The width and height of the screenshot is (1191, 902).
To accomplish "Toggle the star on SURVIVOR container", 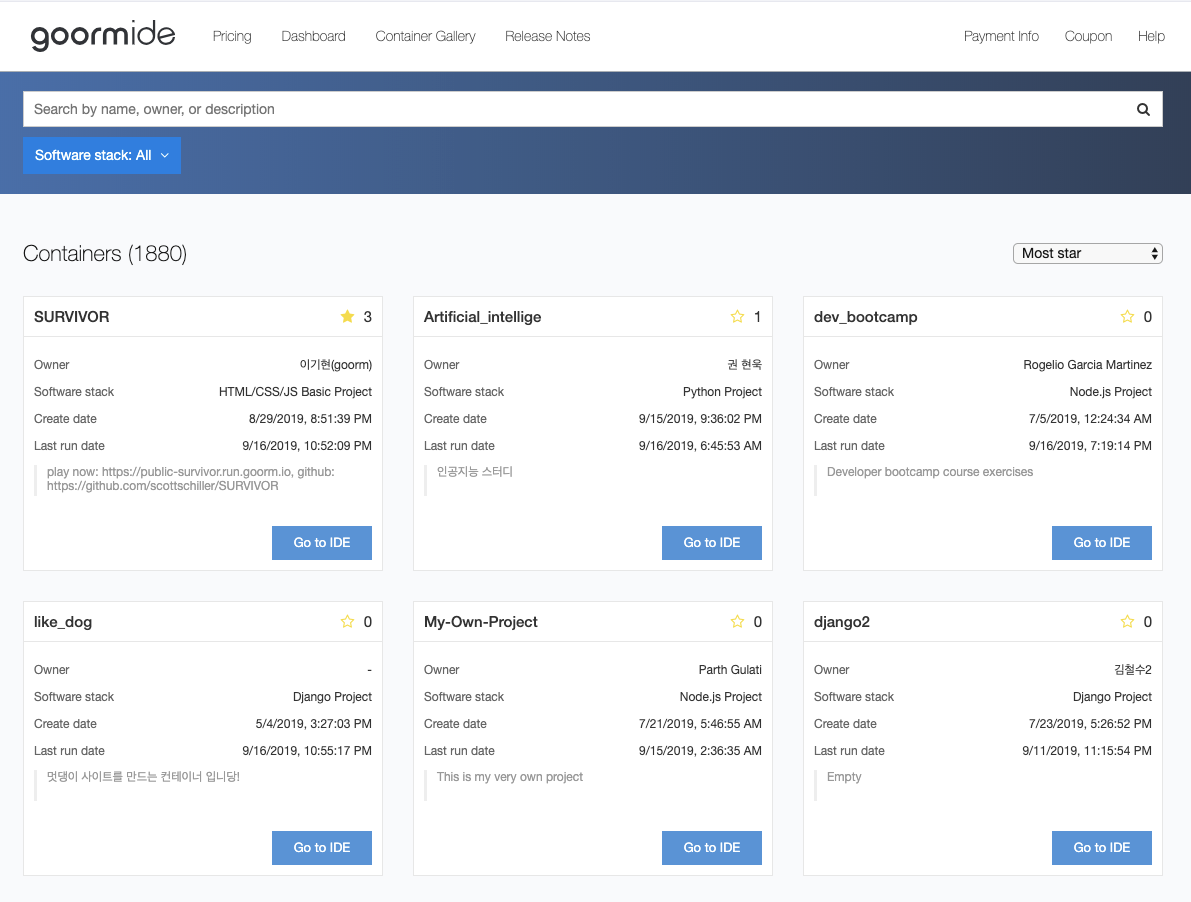I will (x=347, y=317).
